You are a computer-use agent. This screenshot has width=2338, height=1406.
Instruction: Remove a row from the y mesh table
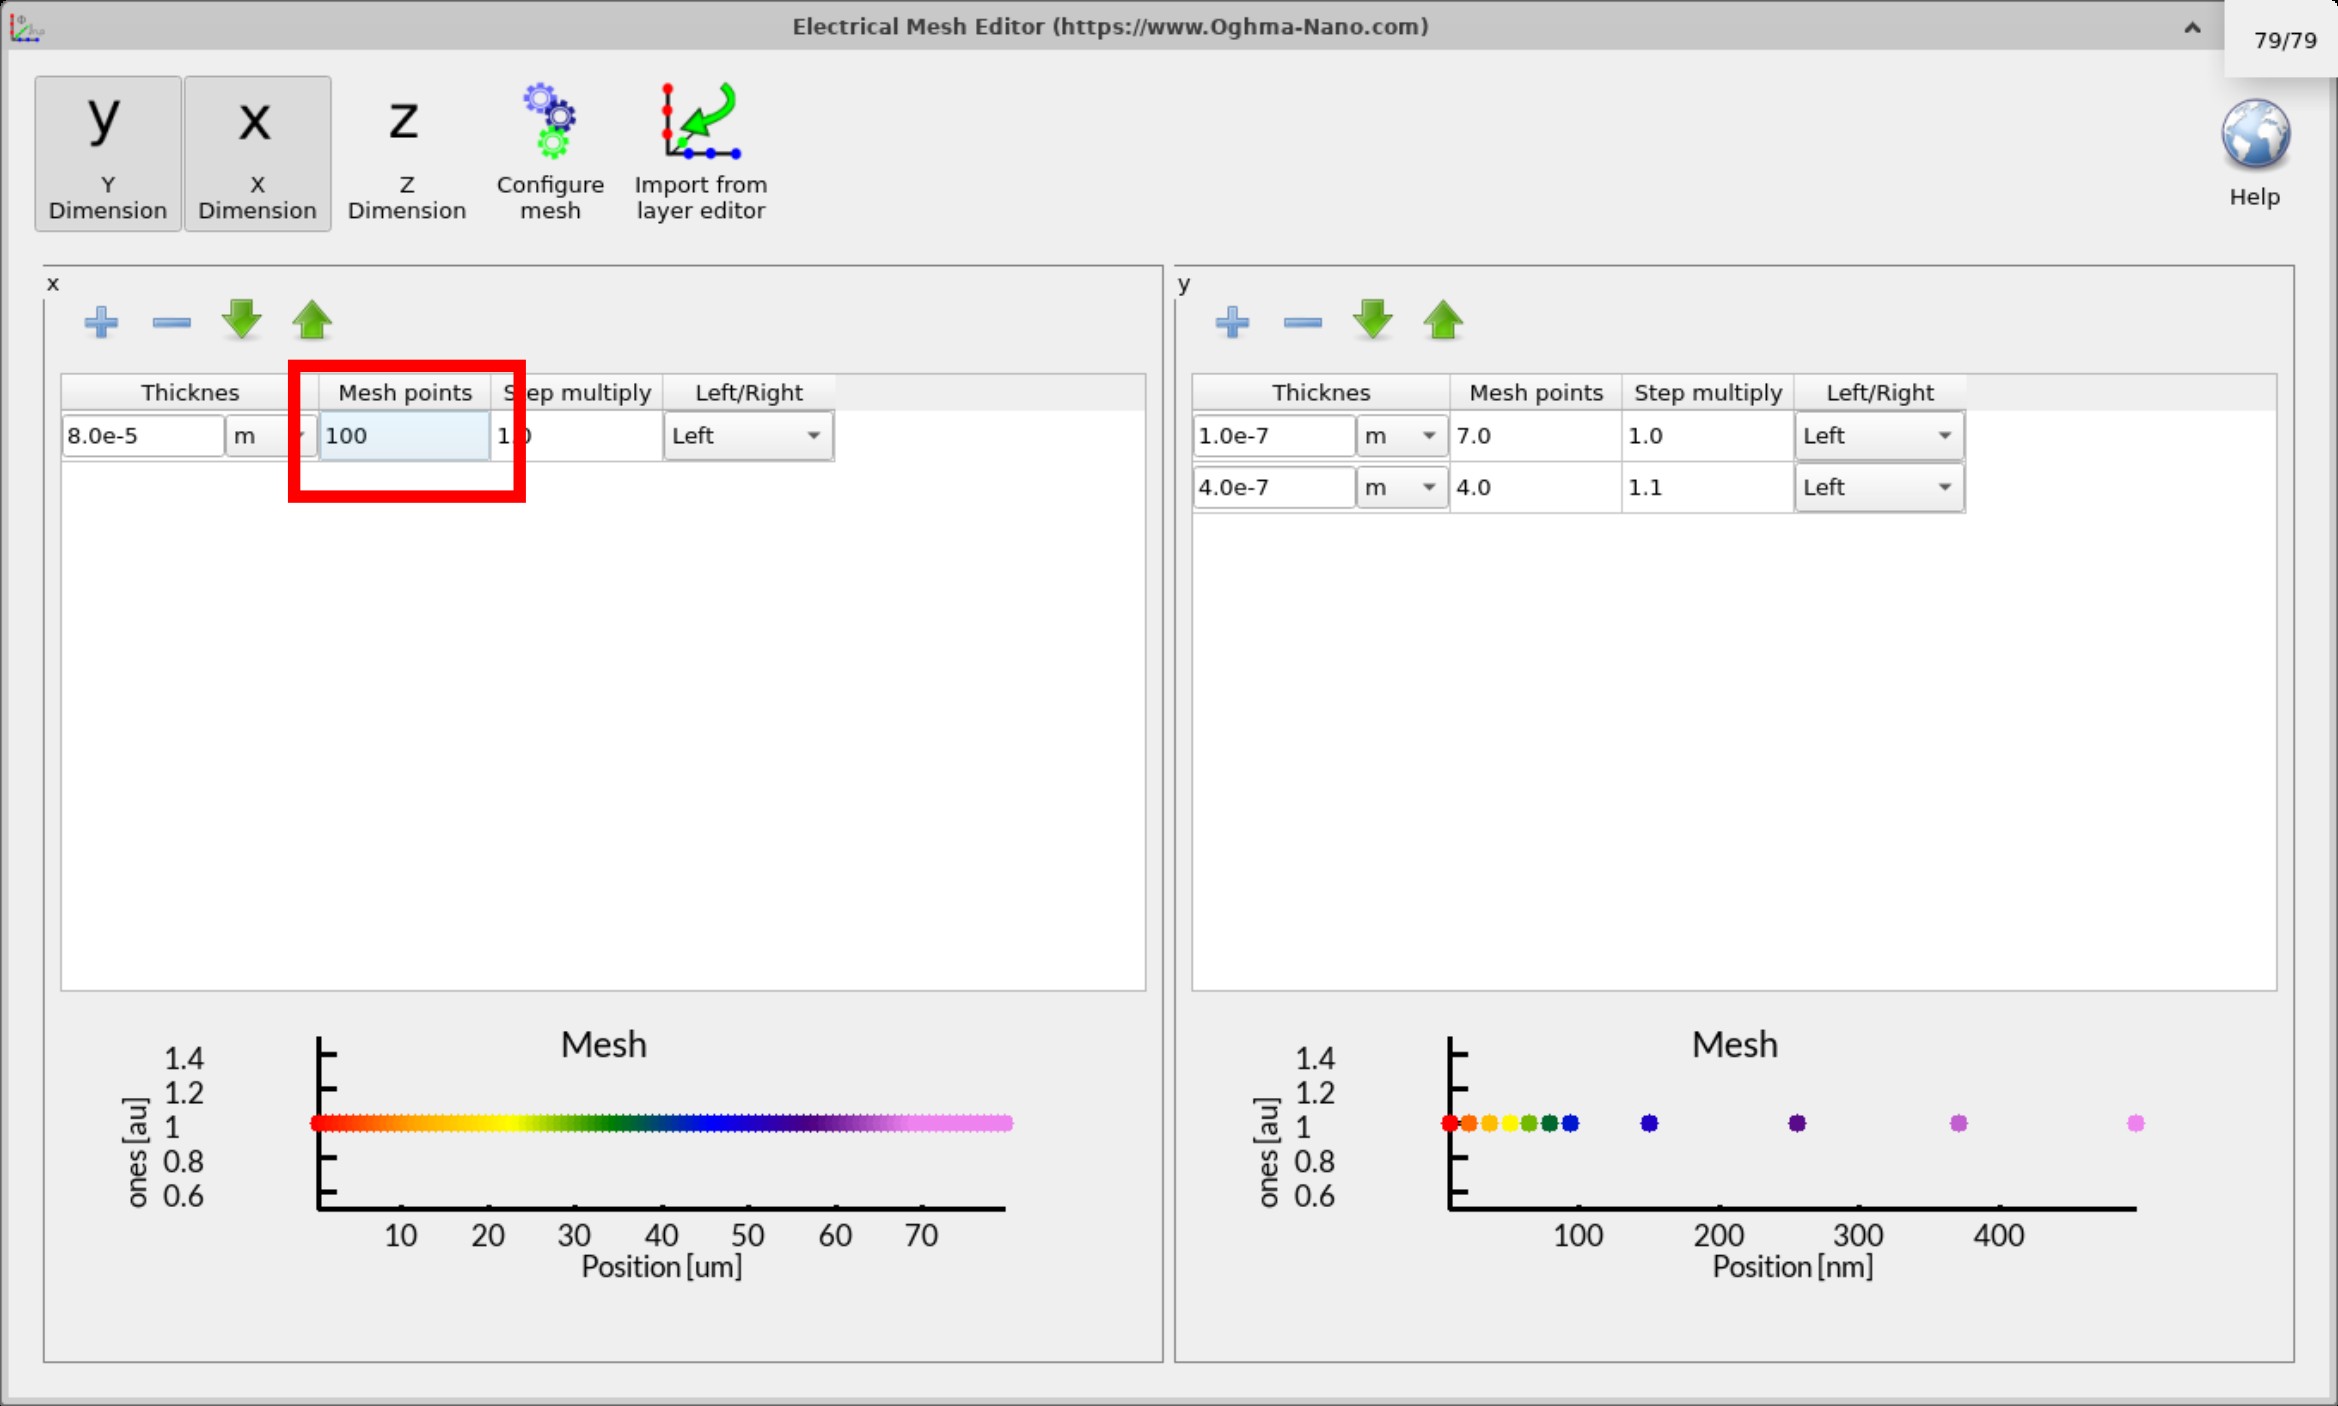(1302, 322)
